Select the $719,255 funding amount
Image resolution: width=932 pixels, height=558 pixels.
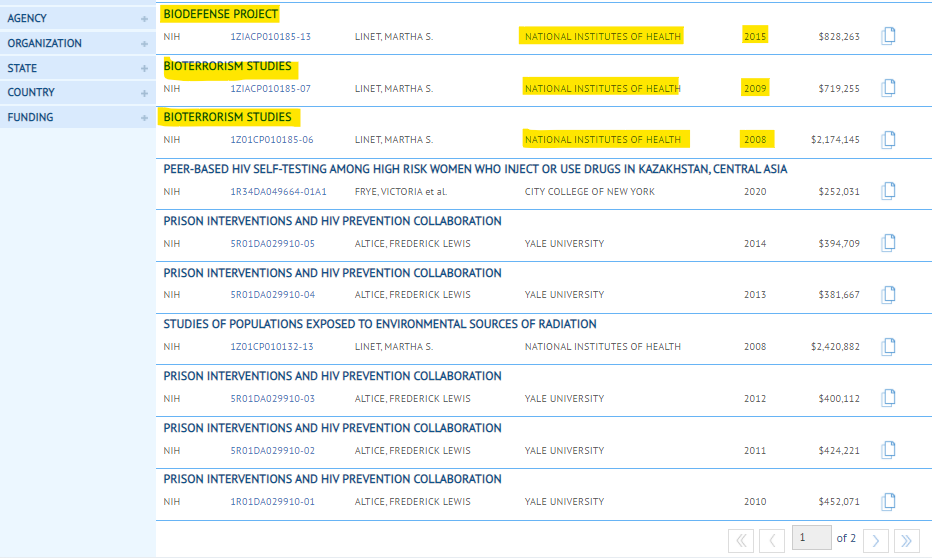point(839,89)
